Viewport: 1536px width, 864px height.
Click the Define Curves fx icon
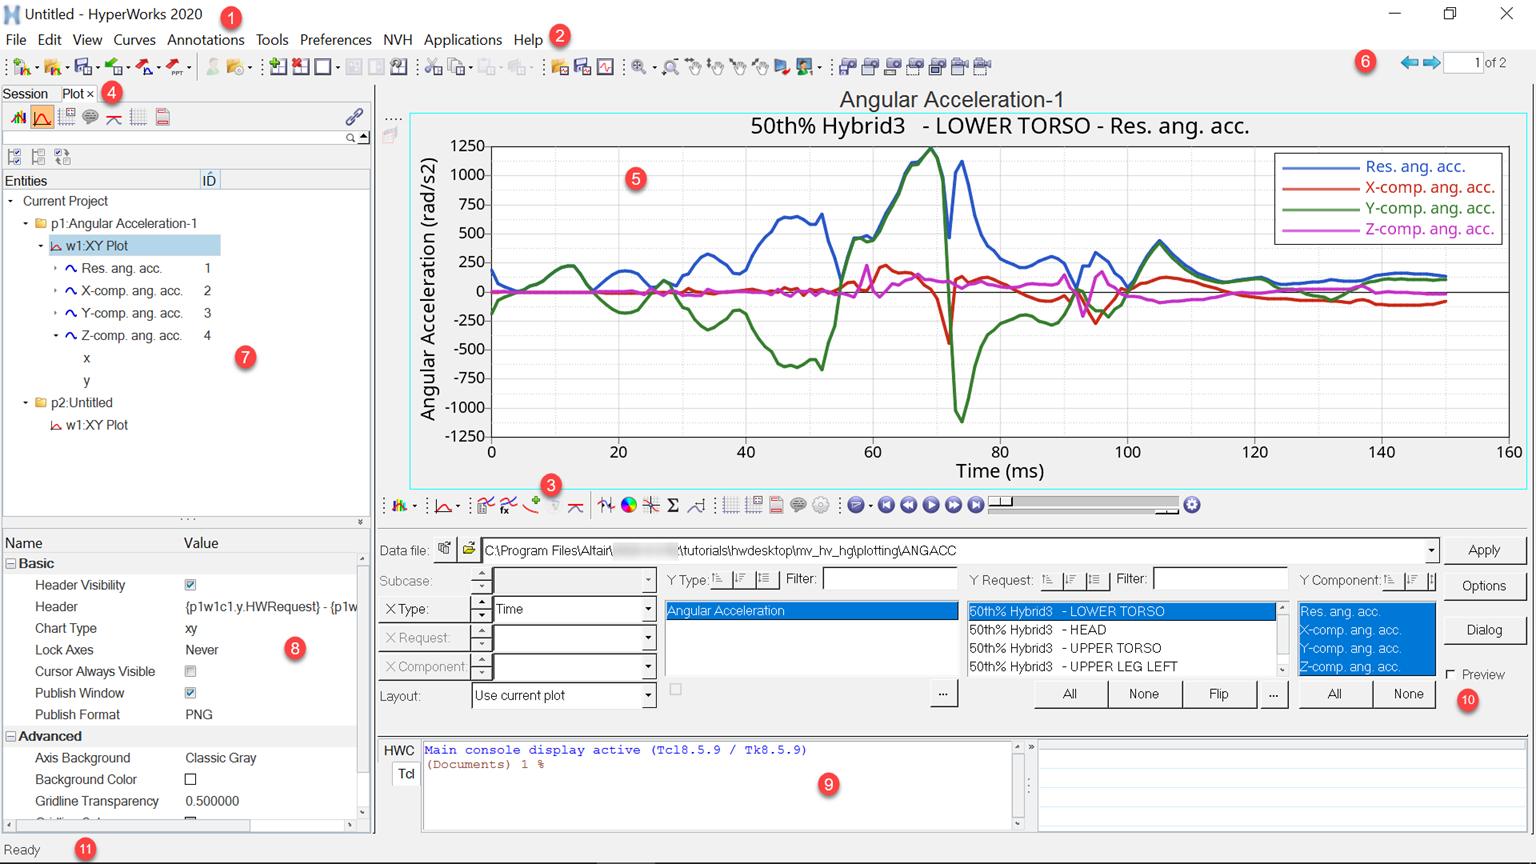click(508, 506)
